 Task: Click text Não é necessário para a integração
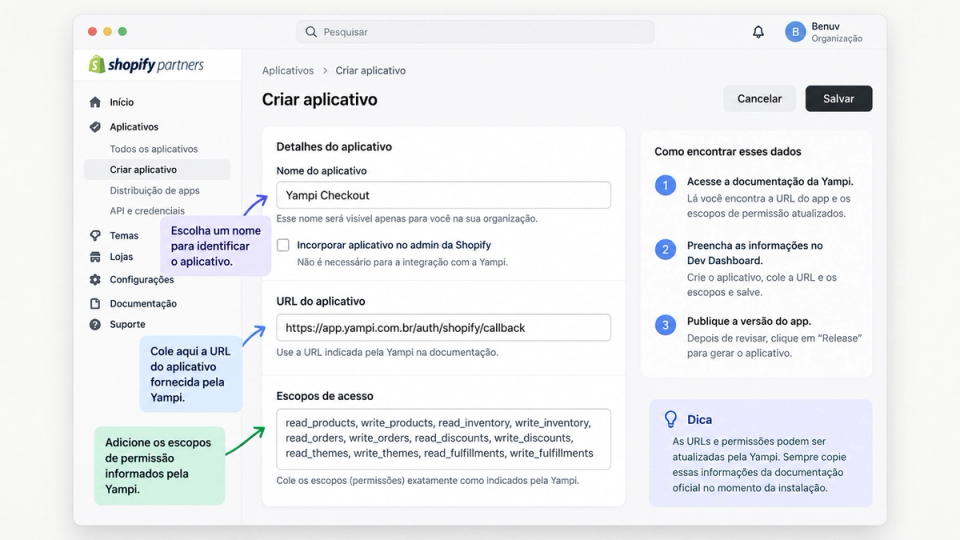(402, 262)
